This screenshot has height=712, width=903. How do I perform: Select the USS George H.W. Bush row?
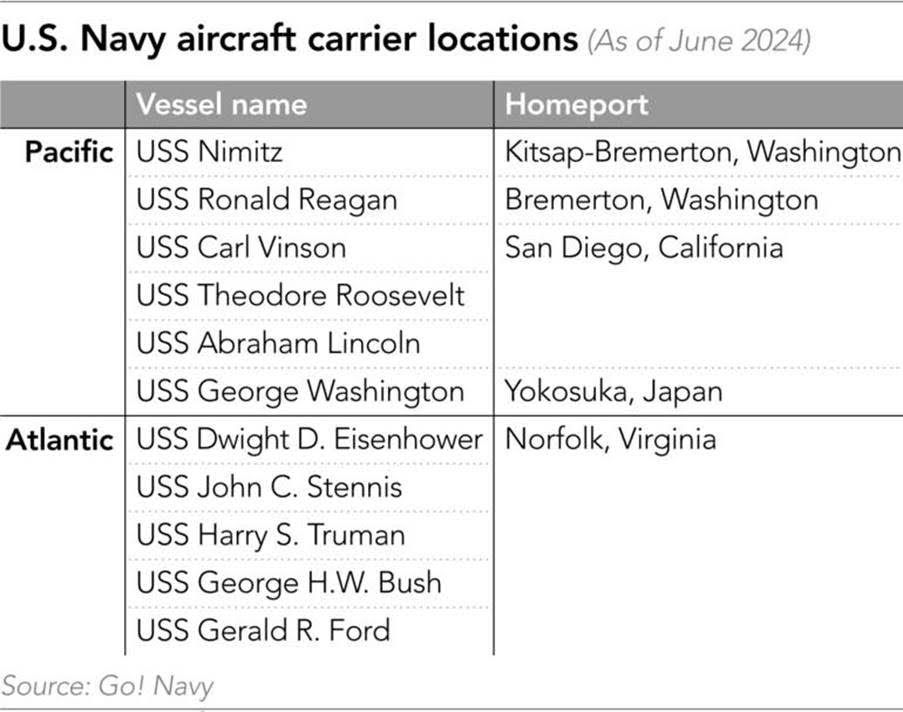[x=288, y=582]
